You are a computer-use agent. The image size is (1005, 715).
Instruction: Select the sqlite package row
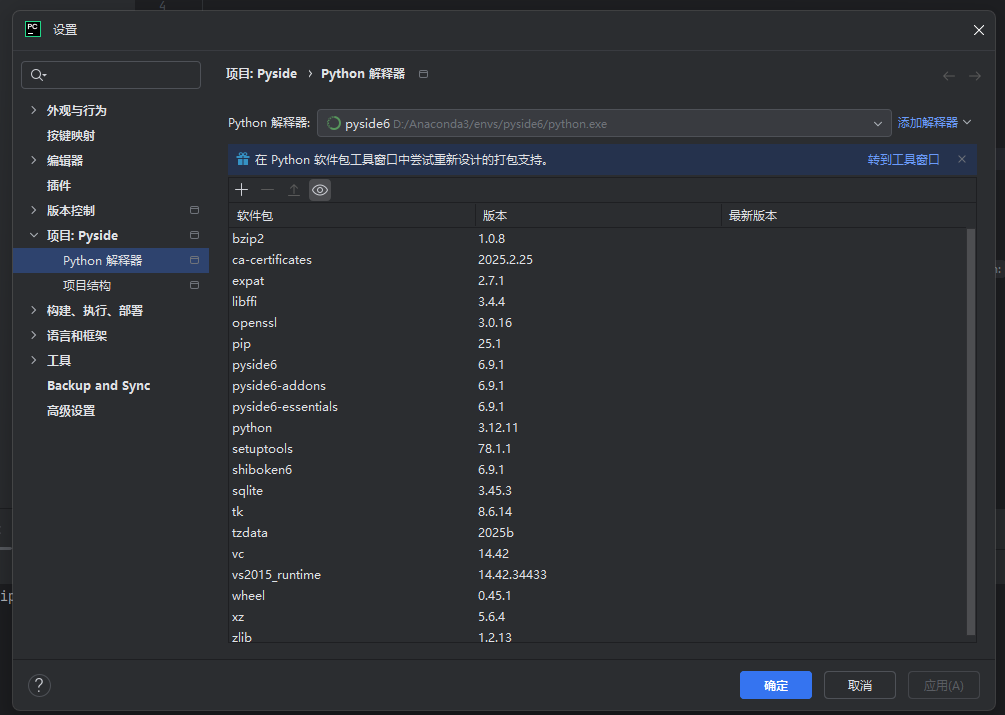[x=597, y=491]
